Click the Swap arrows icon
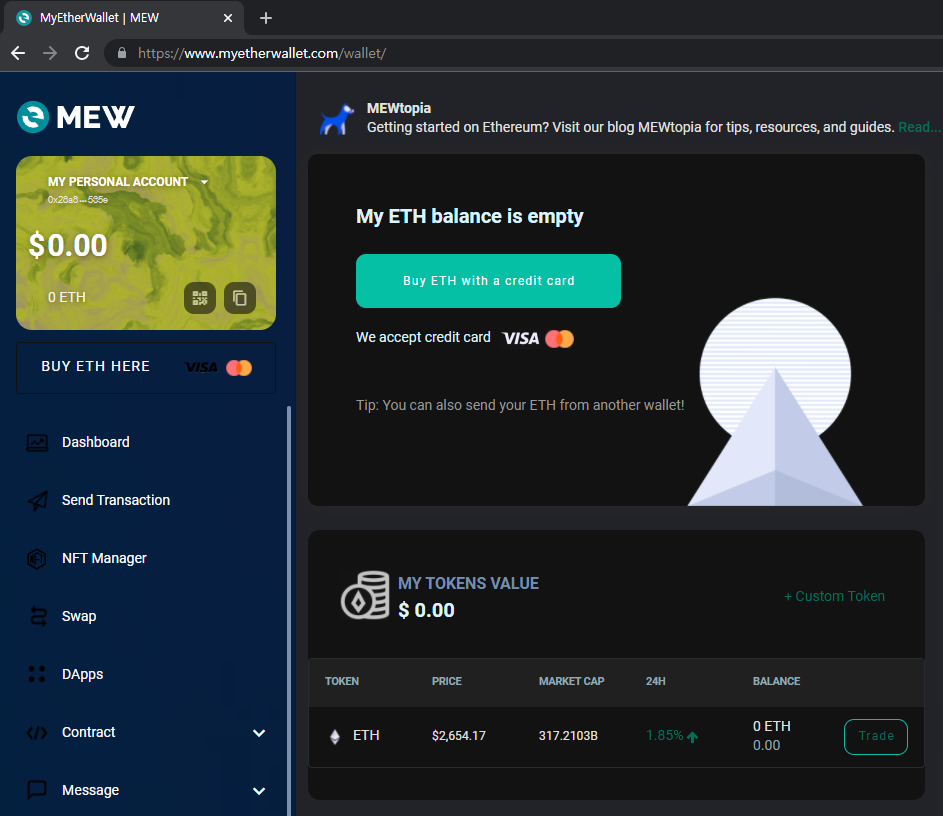The height and width of the screenshot is (816, 943). [x=38, y=616]
